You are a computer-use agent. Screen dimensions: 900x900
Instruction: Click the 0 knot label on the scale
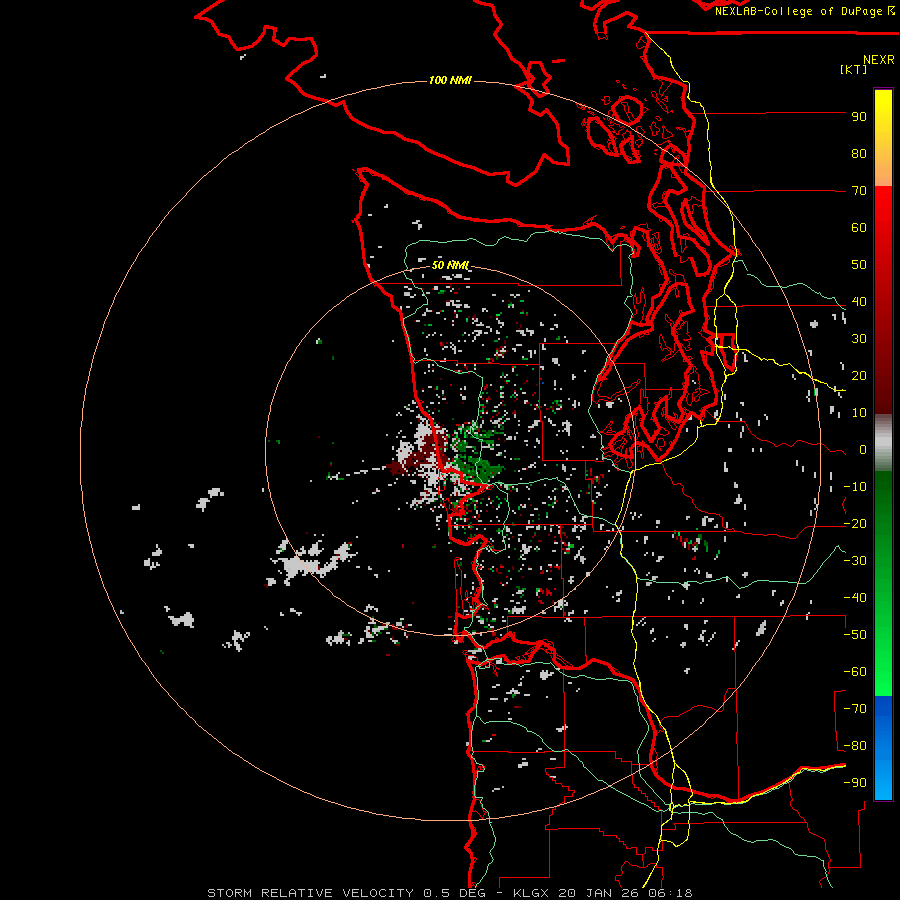pos(863,450)
